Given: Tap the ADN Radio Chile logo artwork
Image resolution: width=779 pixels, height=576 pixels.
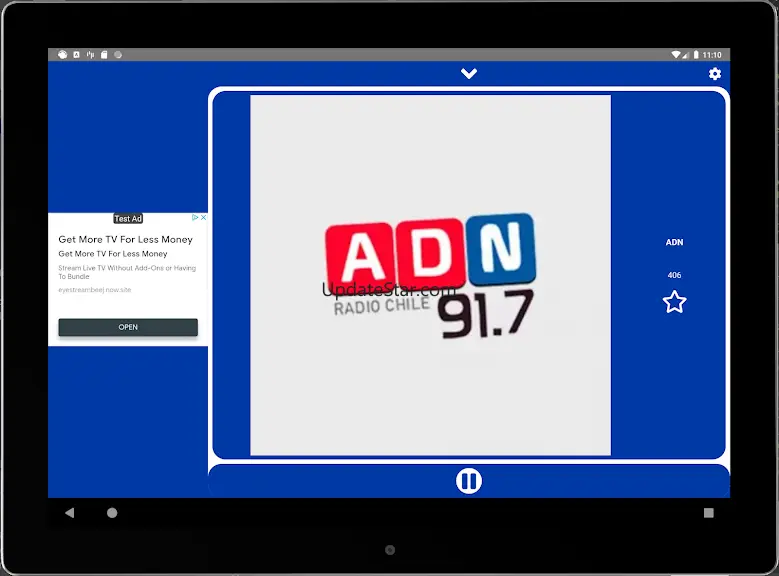Looking at the screenshot, I should tap(430, 275).
